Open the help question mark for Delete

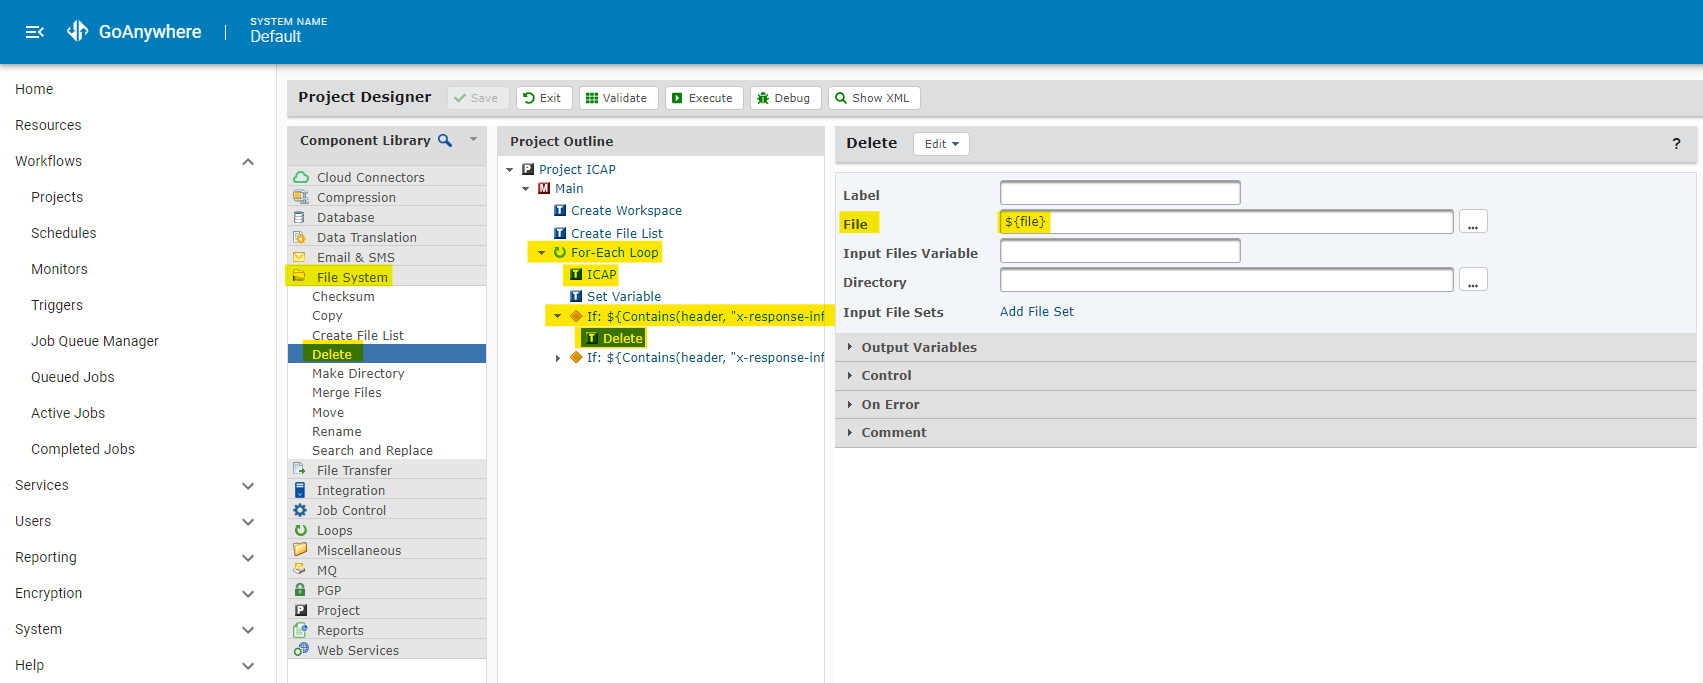coord(1676,143)
